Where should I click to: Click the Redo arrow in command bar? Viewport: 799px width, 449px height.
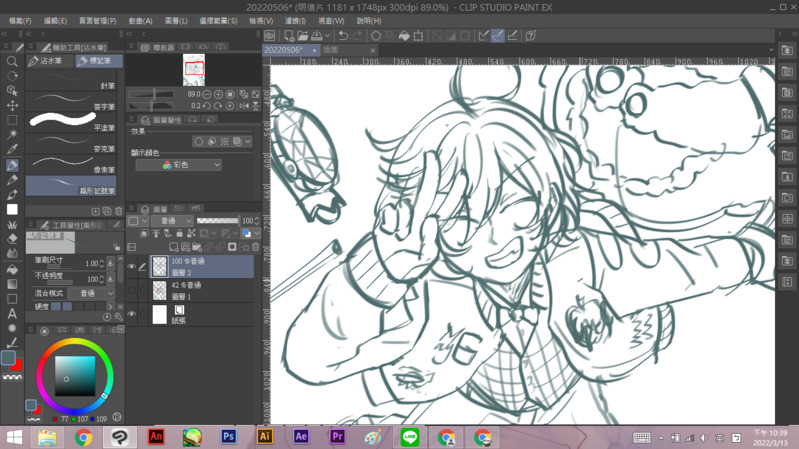[357, 36]
